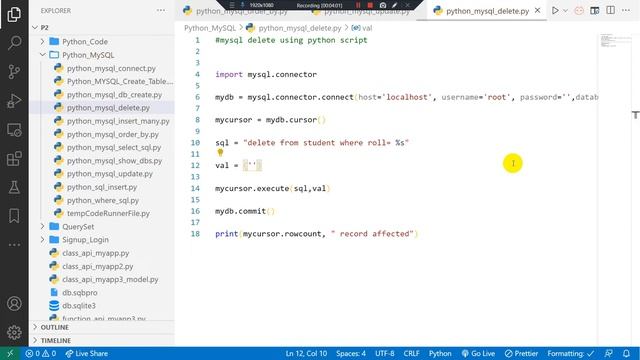Open run options dropdown arrow beside play
640x360 pixels.
[x=565, y=11]
